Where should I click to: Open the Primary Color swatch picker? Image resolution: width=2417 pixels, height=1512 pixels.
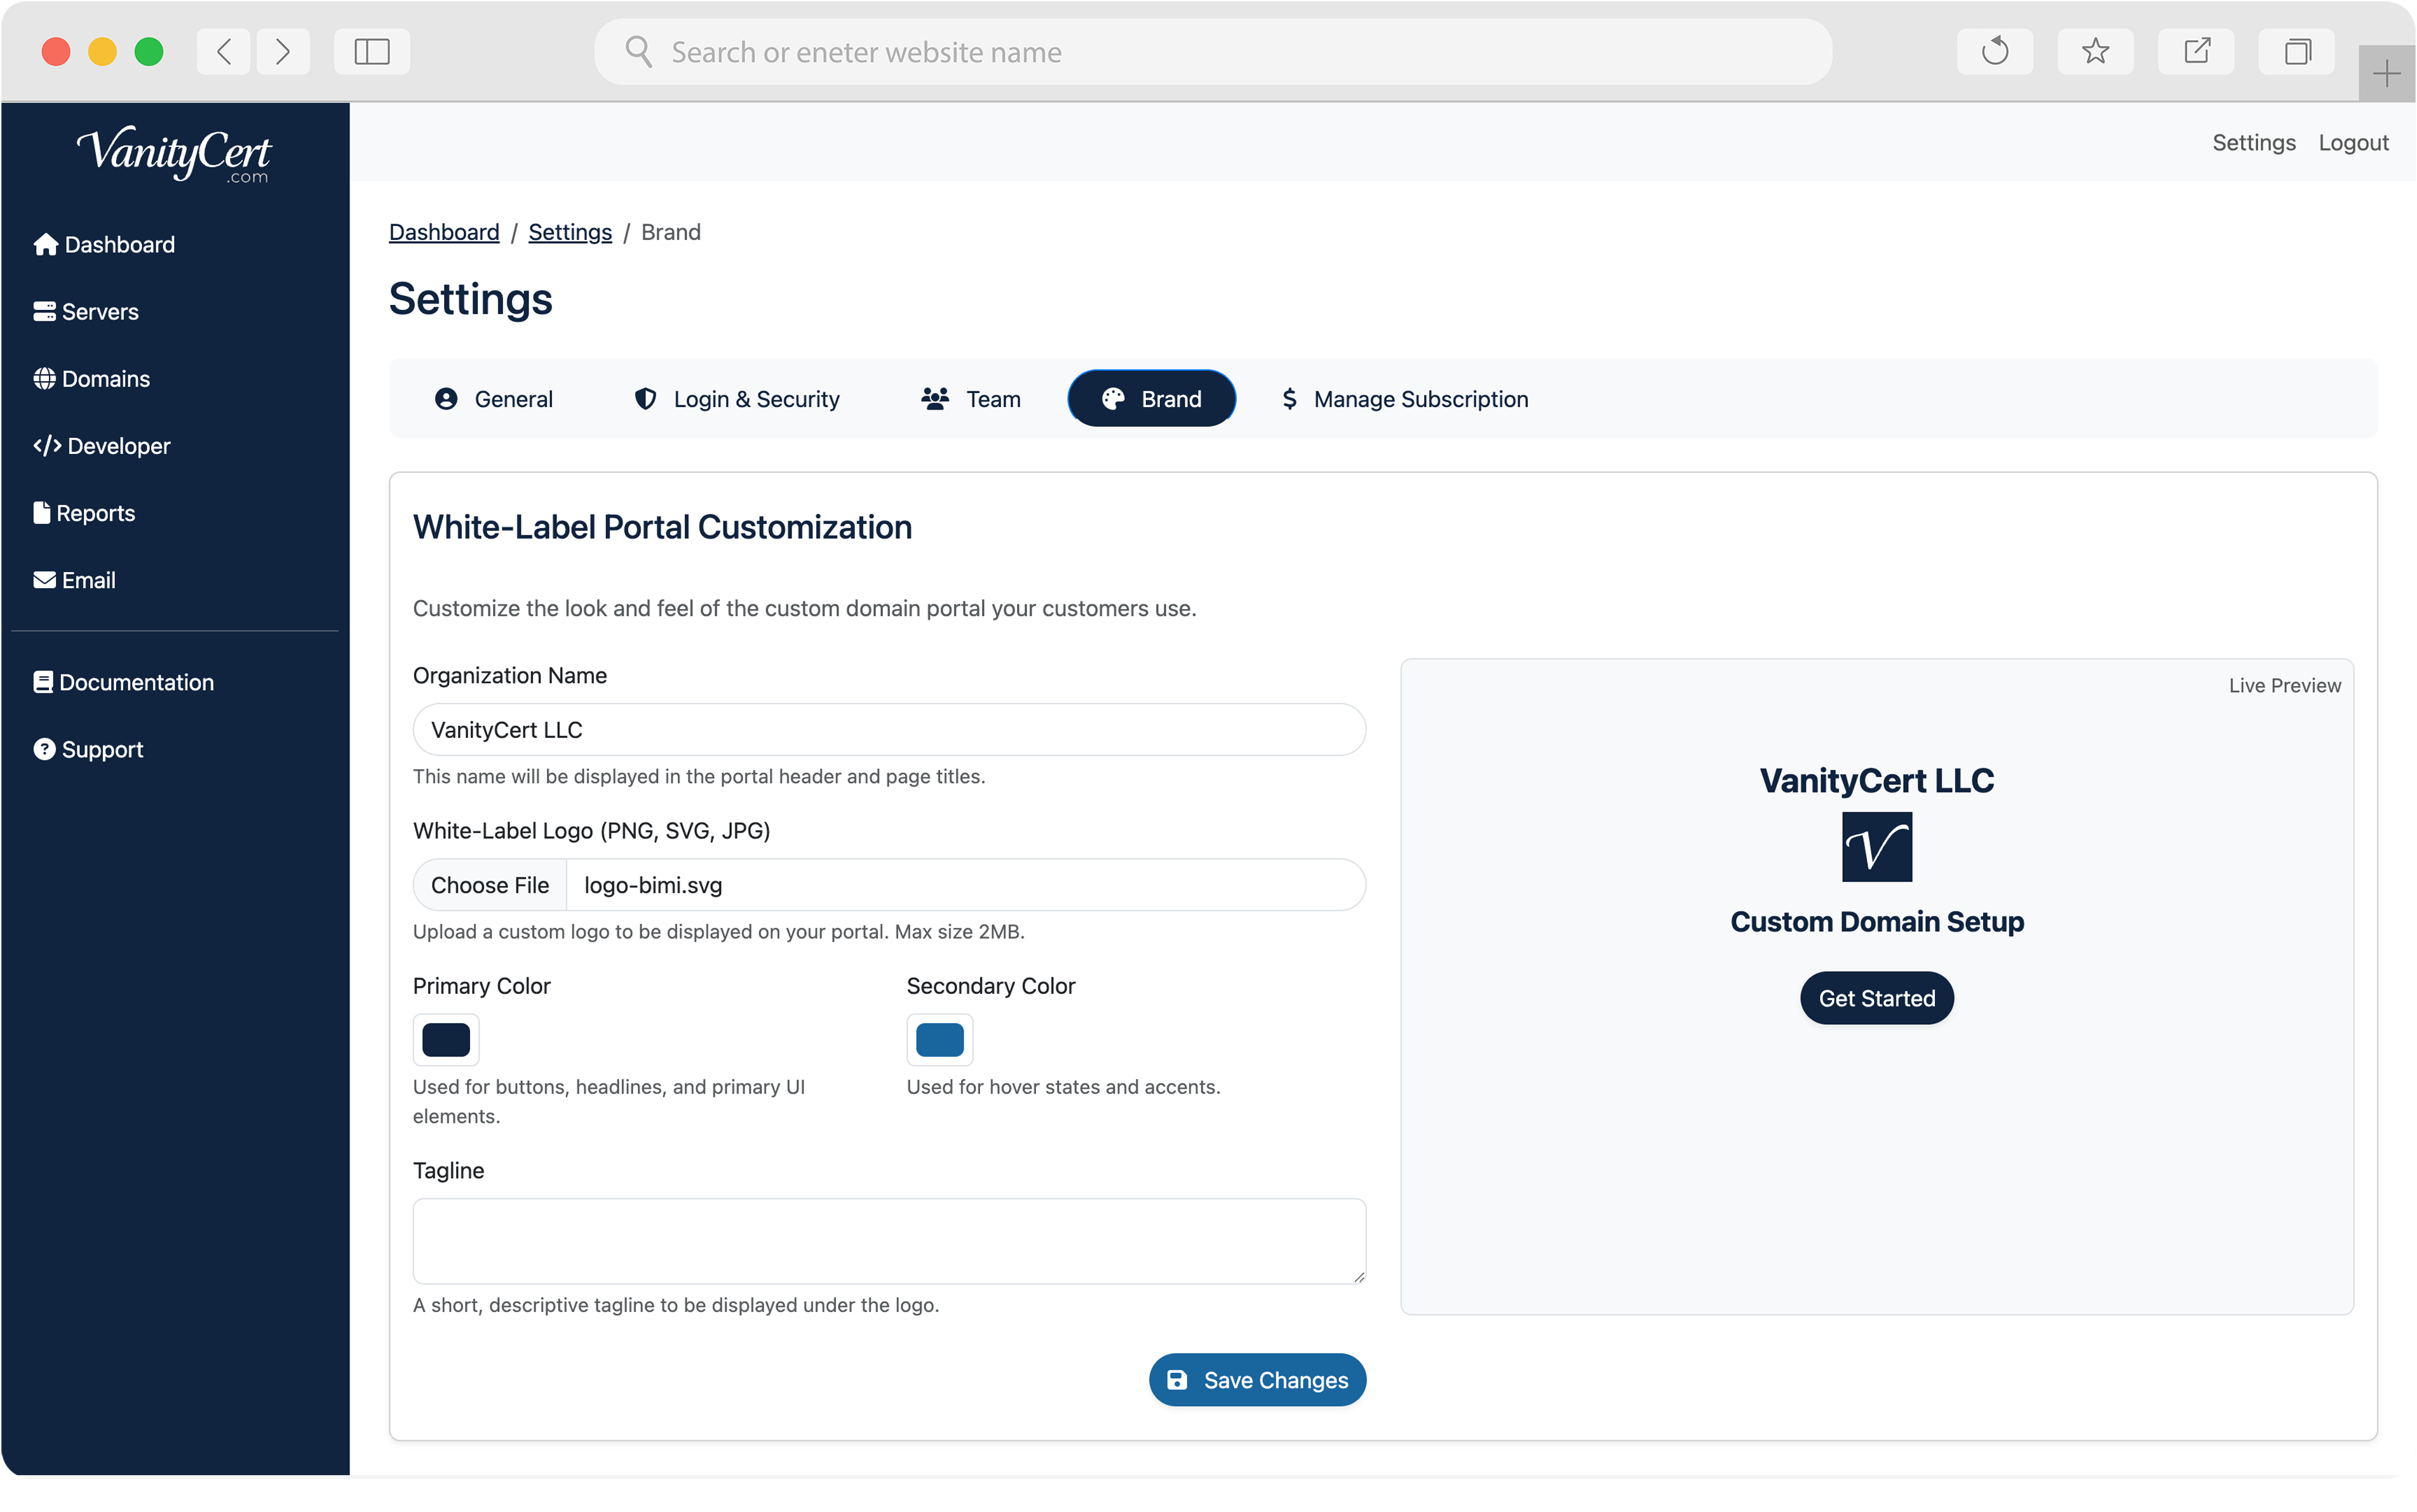[446, 1040]
